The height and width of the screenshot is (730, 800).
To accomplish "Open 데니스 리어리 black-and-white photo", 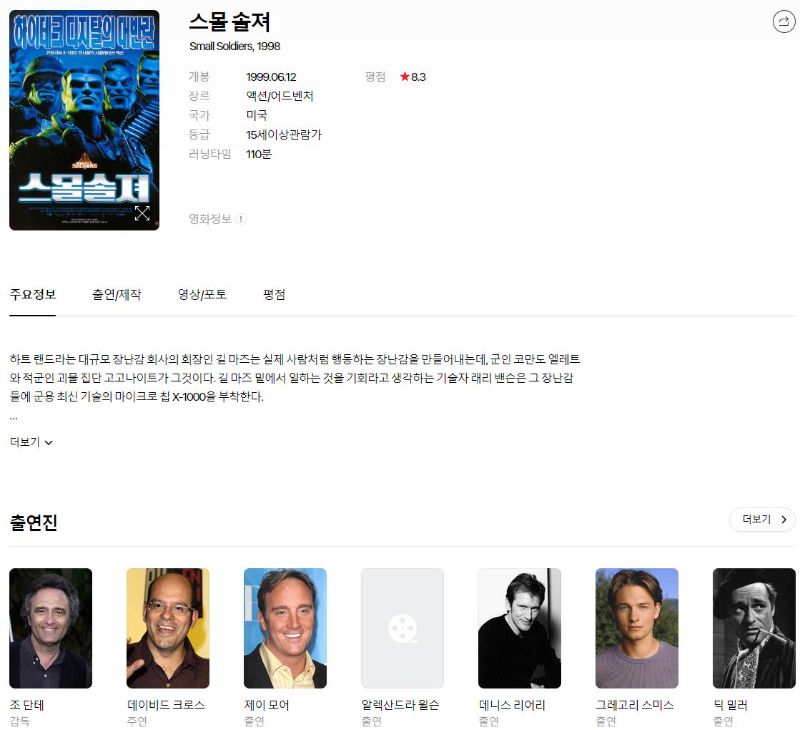I will tap(519, 628).
